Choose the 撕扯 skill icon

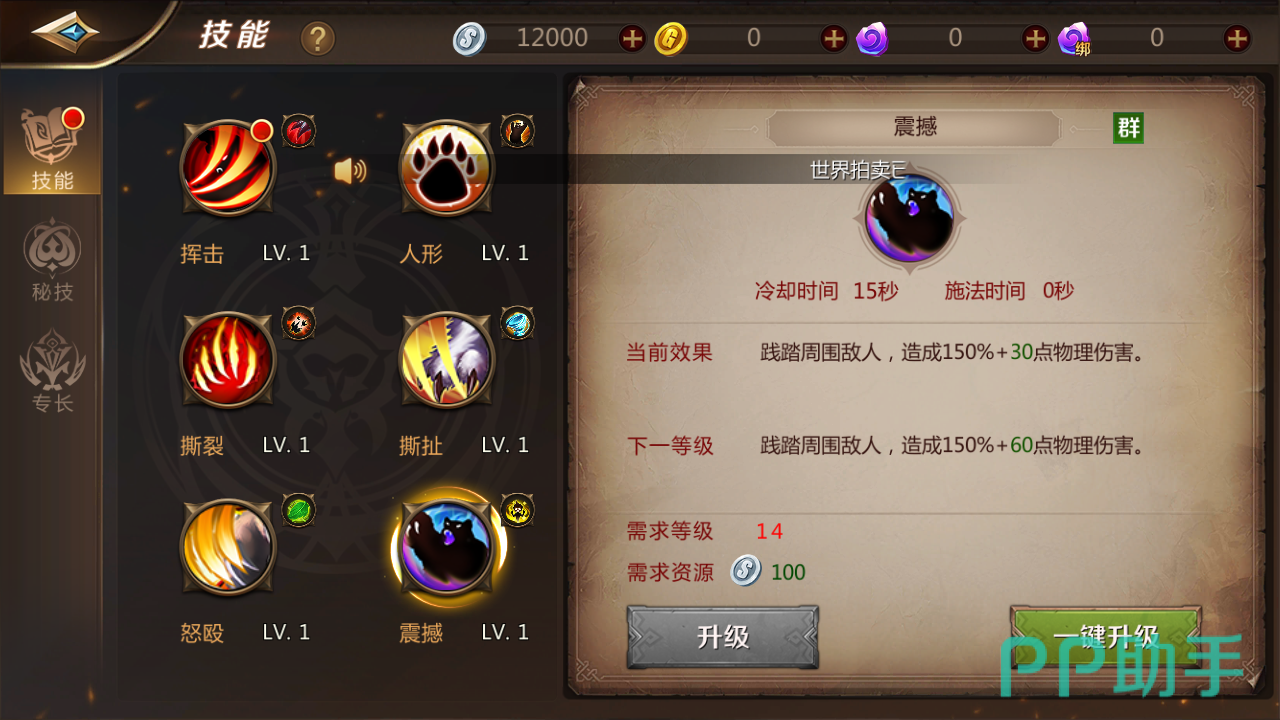(x=446, y=359)
